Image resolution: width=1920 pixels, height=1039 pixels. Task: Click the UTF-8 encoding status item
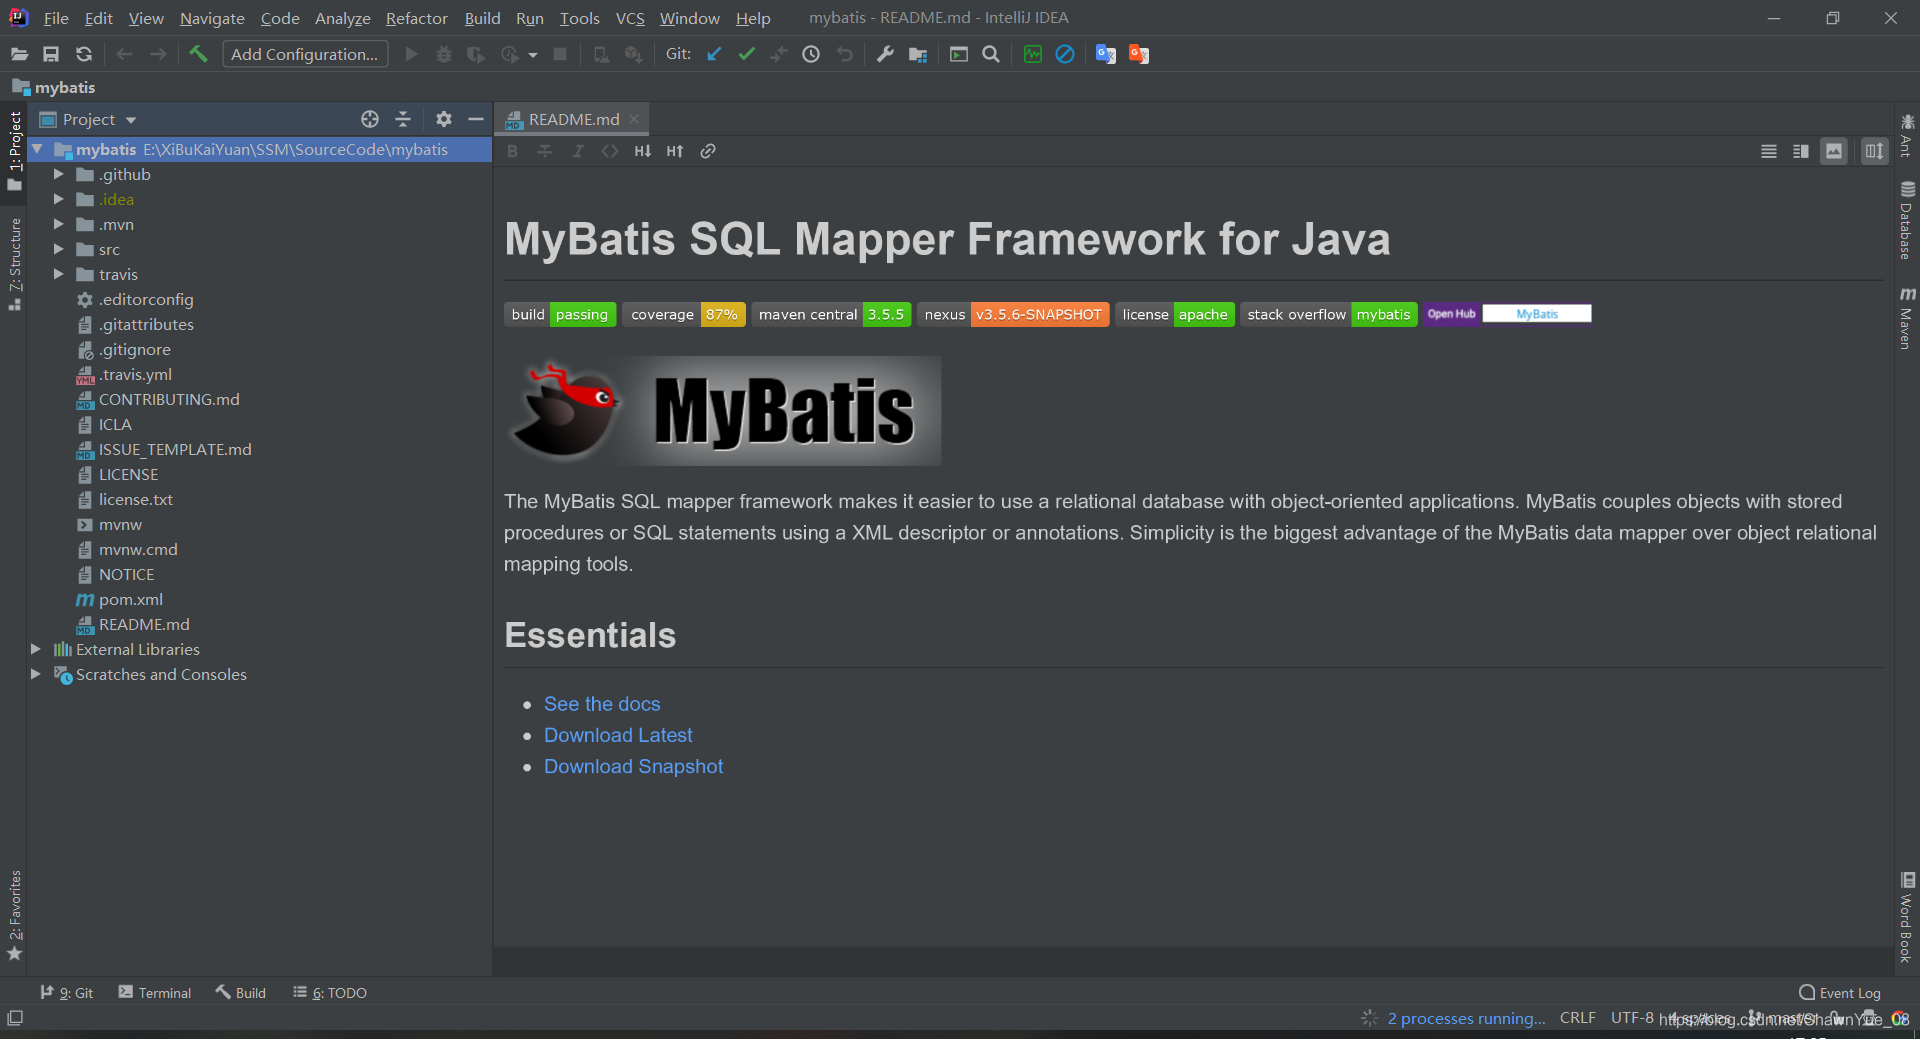[x=1632, y=1017]
